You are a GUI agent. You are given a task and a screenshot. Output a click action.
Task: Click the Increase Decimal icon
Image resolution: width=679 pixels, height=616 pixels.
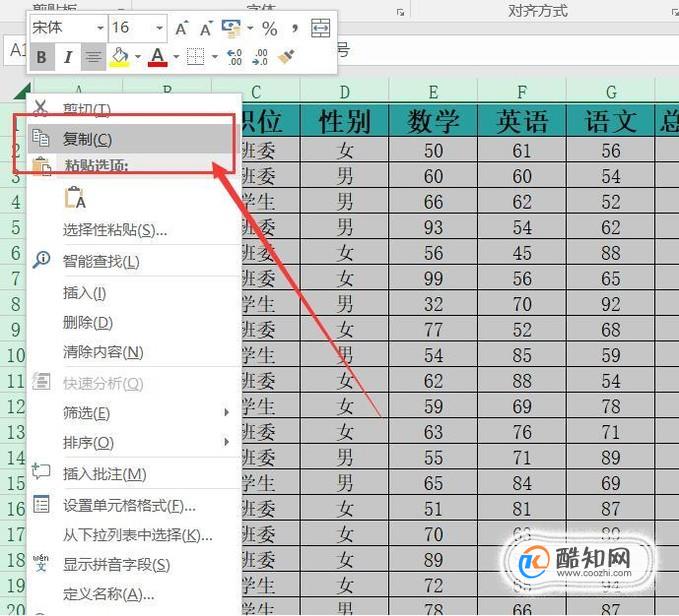click(235, 57)
